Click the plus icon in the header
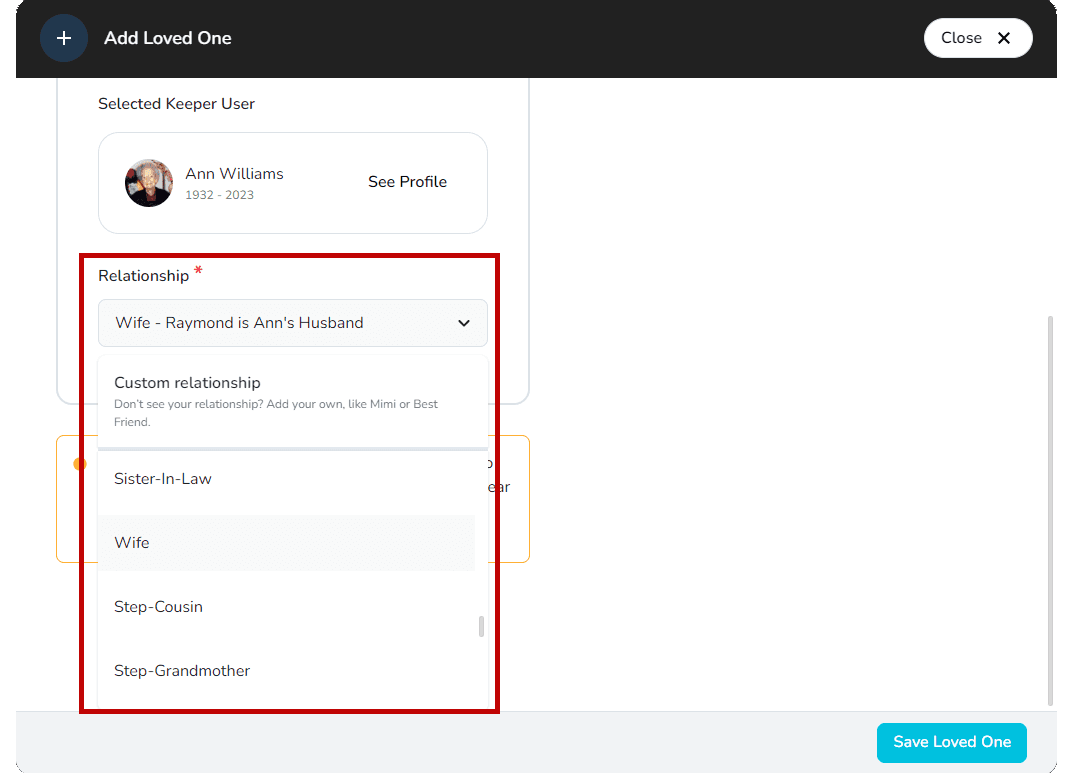The width and height of the screenshot is (1071, 773). (x=64, y=38)
